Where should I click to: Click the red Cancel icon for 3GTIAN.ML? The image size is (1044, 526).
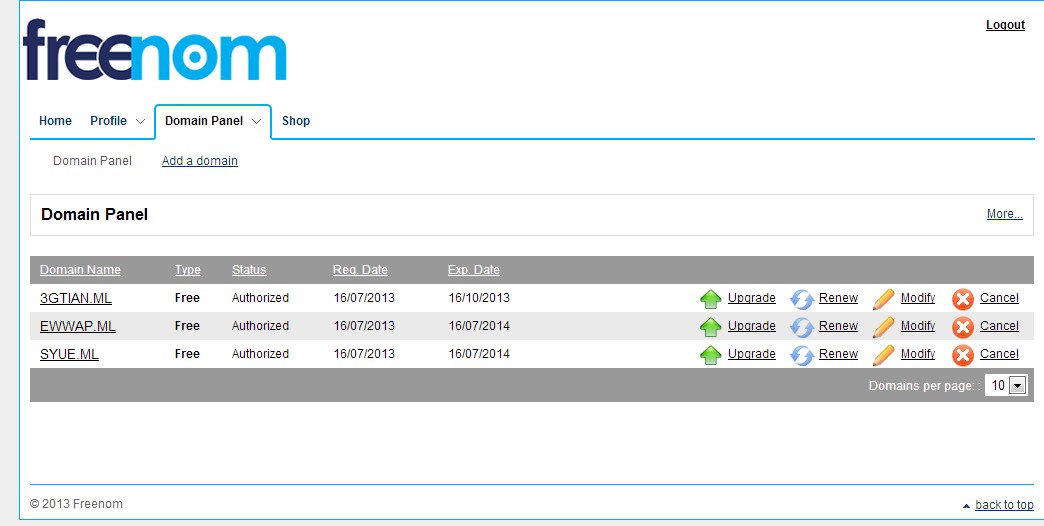(963, 298)
